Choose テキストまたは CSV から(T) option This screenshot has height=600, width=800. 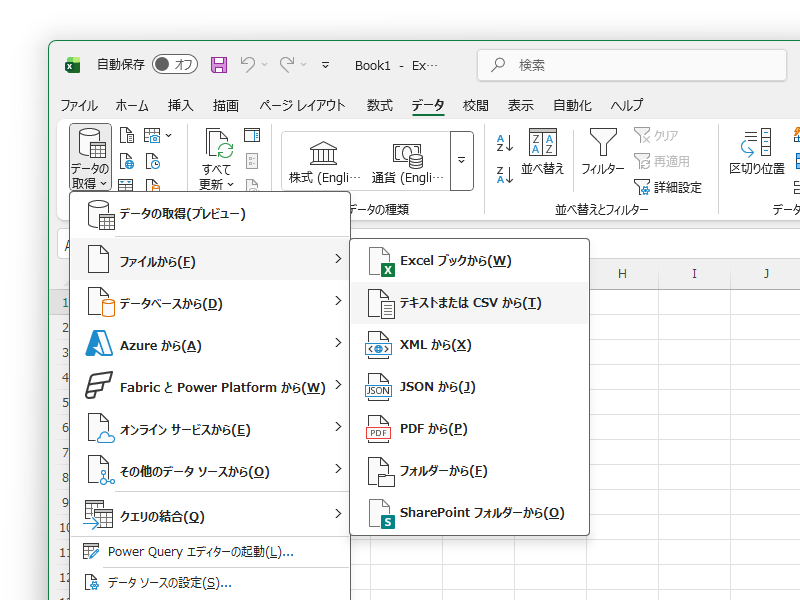pyautogui.click(x=470, y=303)
